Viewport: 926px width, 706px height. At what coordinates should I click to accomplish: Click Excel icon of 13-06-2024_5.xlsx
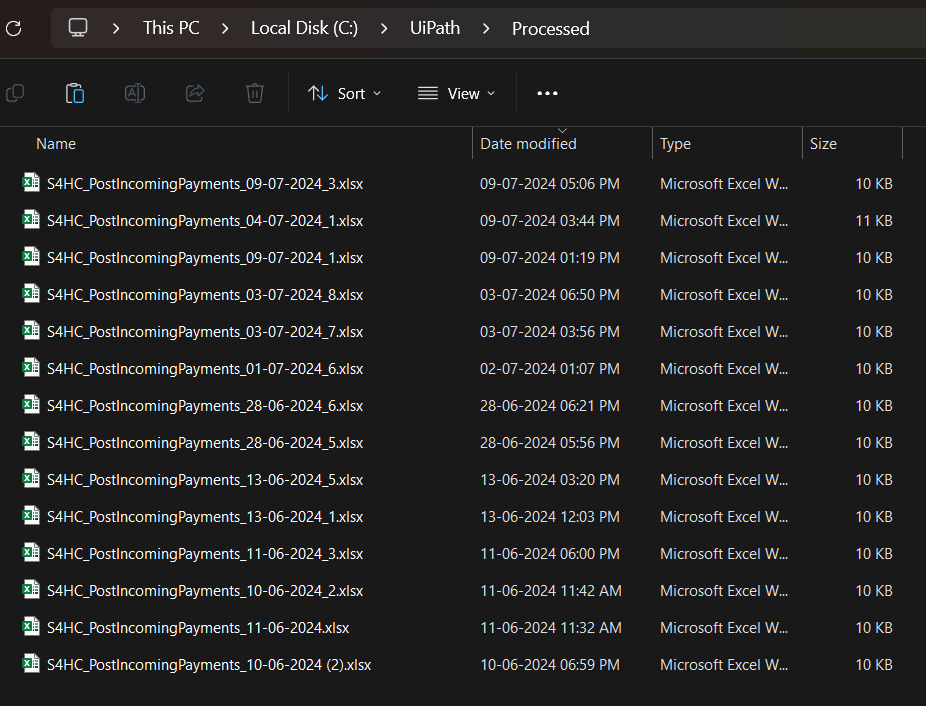[x=31, y=479]
